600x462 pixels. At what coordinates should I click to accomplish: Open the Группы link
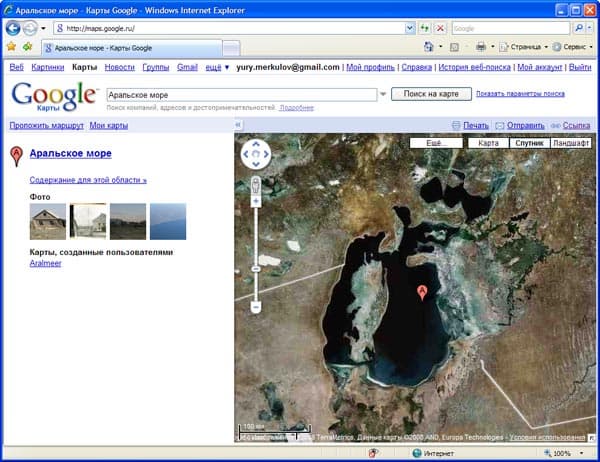click(x=156, y=67)
